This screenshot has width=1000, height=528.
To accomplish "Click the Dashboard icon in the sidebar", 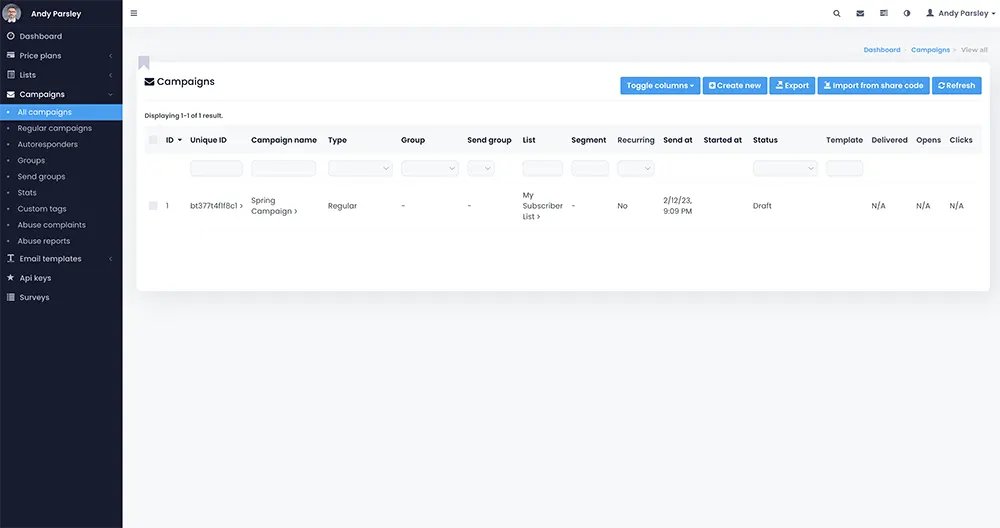I will click(10, 36).
